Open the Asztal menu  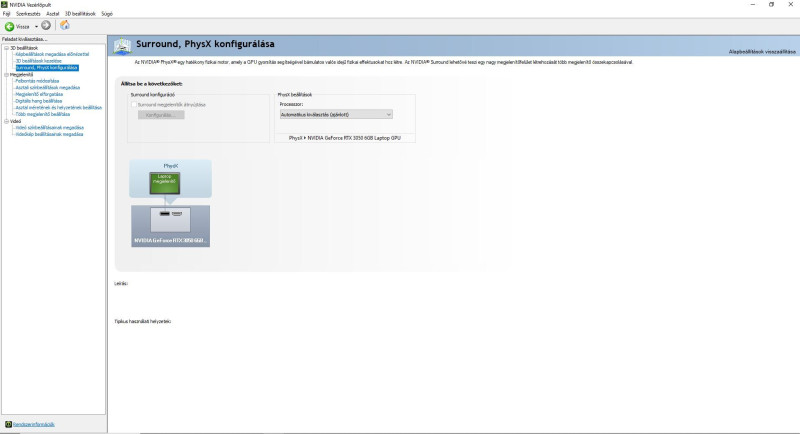pos(53,14)
